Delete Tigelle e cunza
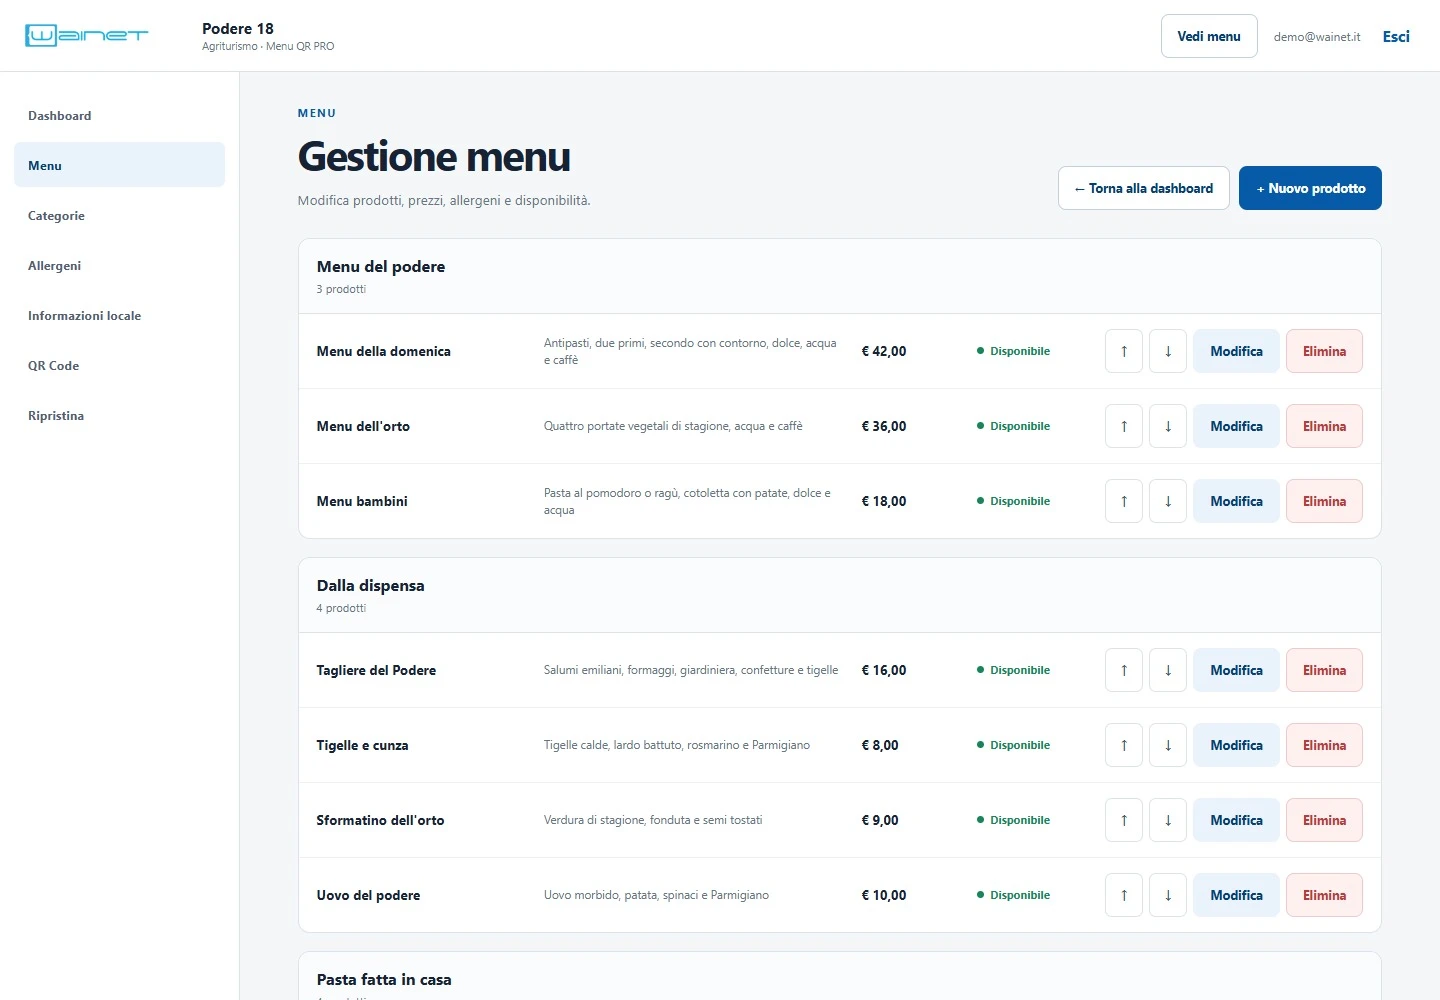Screen dimensions: 1440x1000 pos(1324,745)
